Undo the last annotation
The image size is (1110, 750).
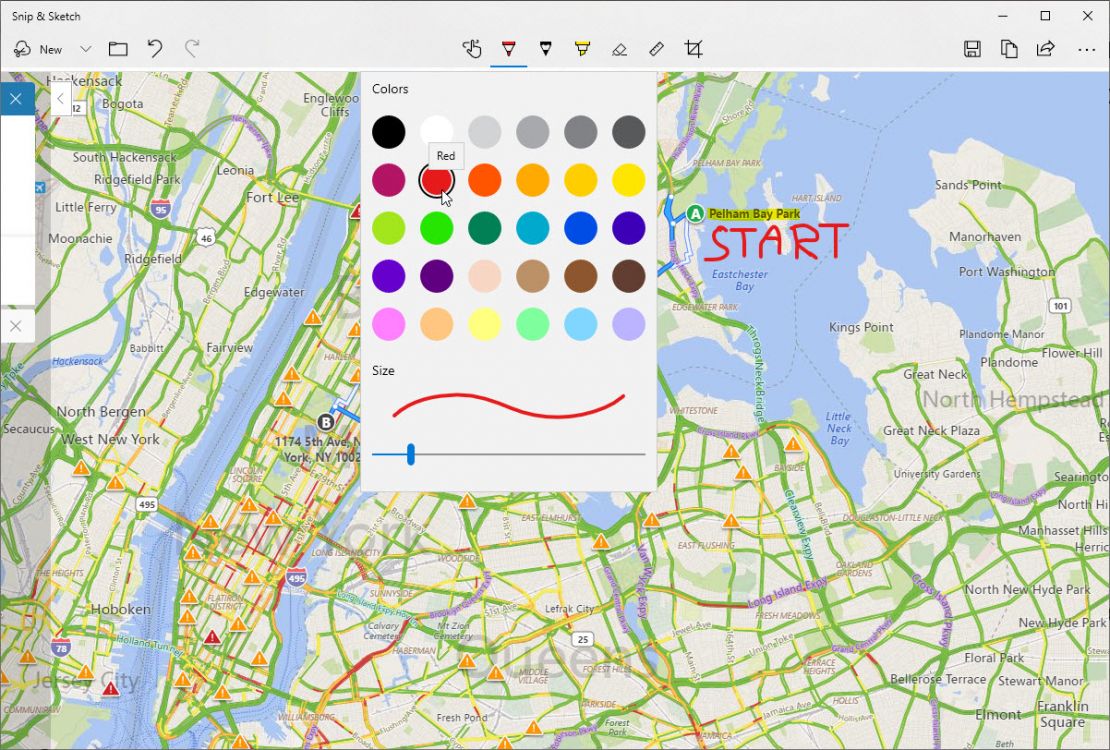pos(154,48)
